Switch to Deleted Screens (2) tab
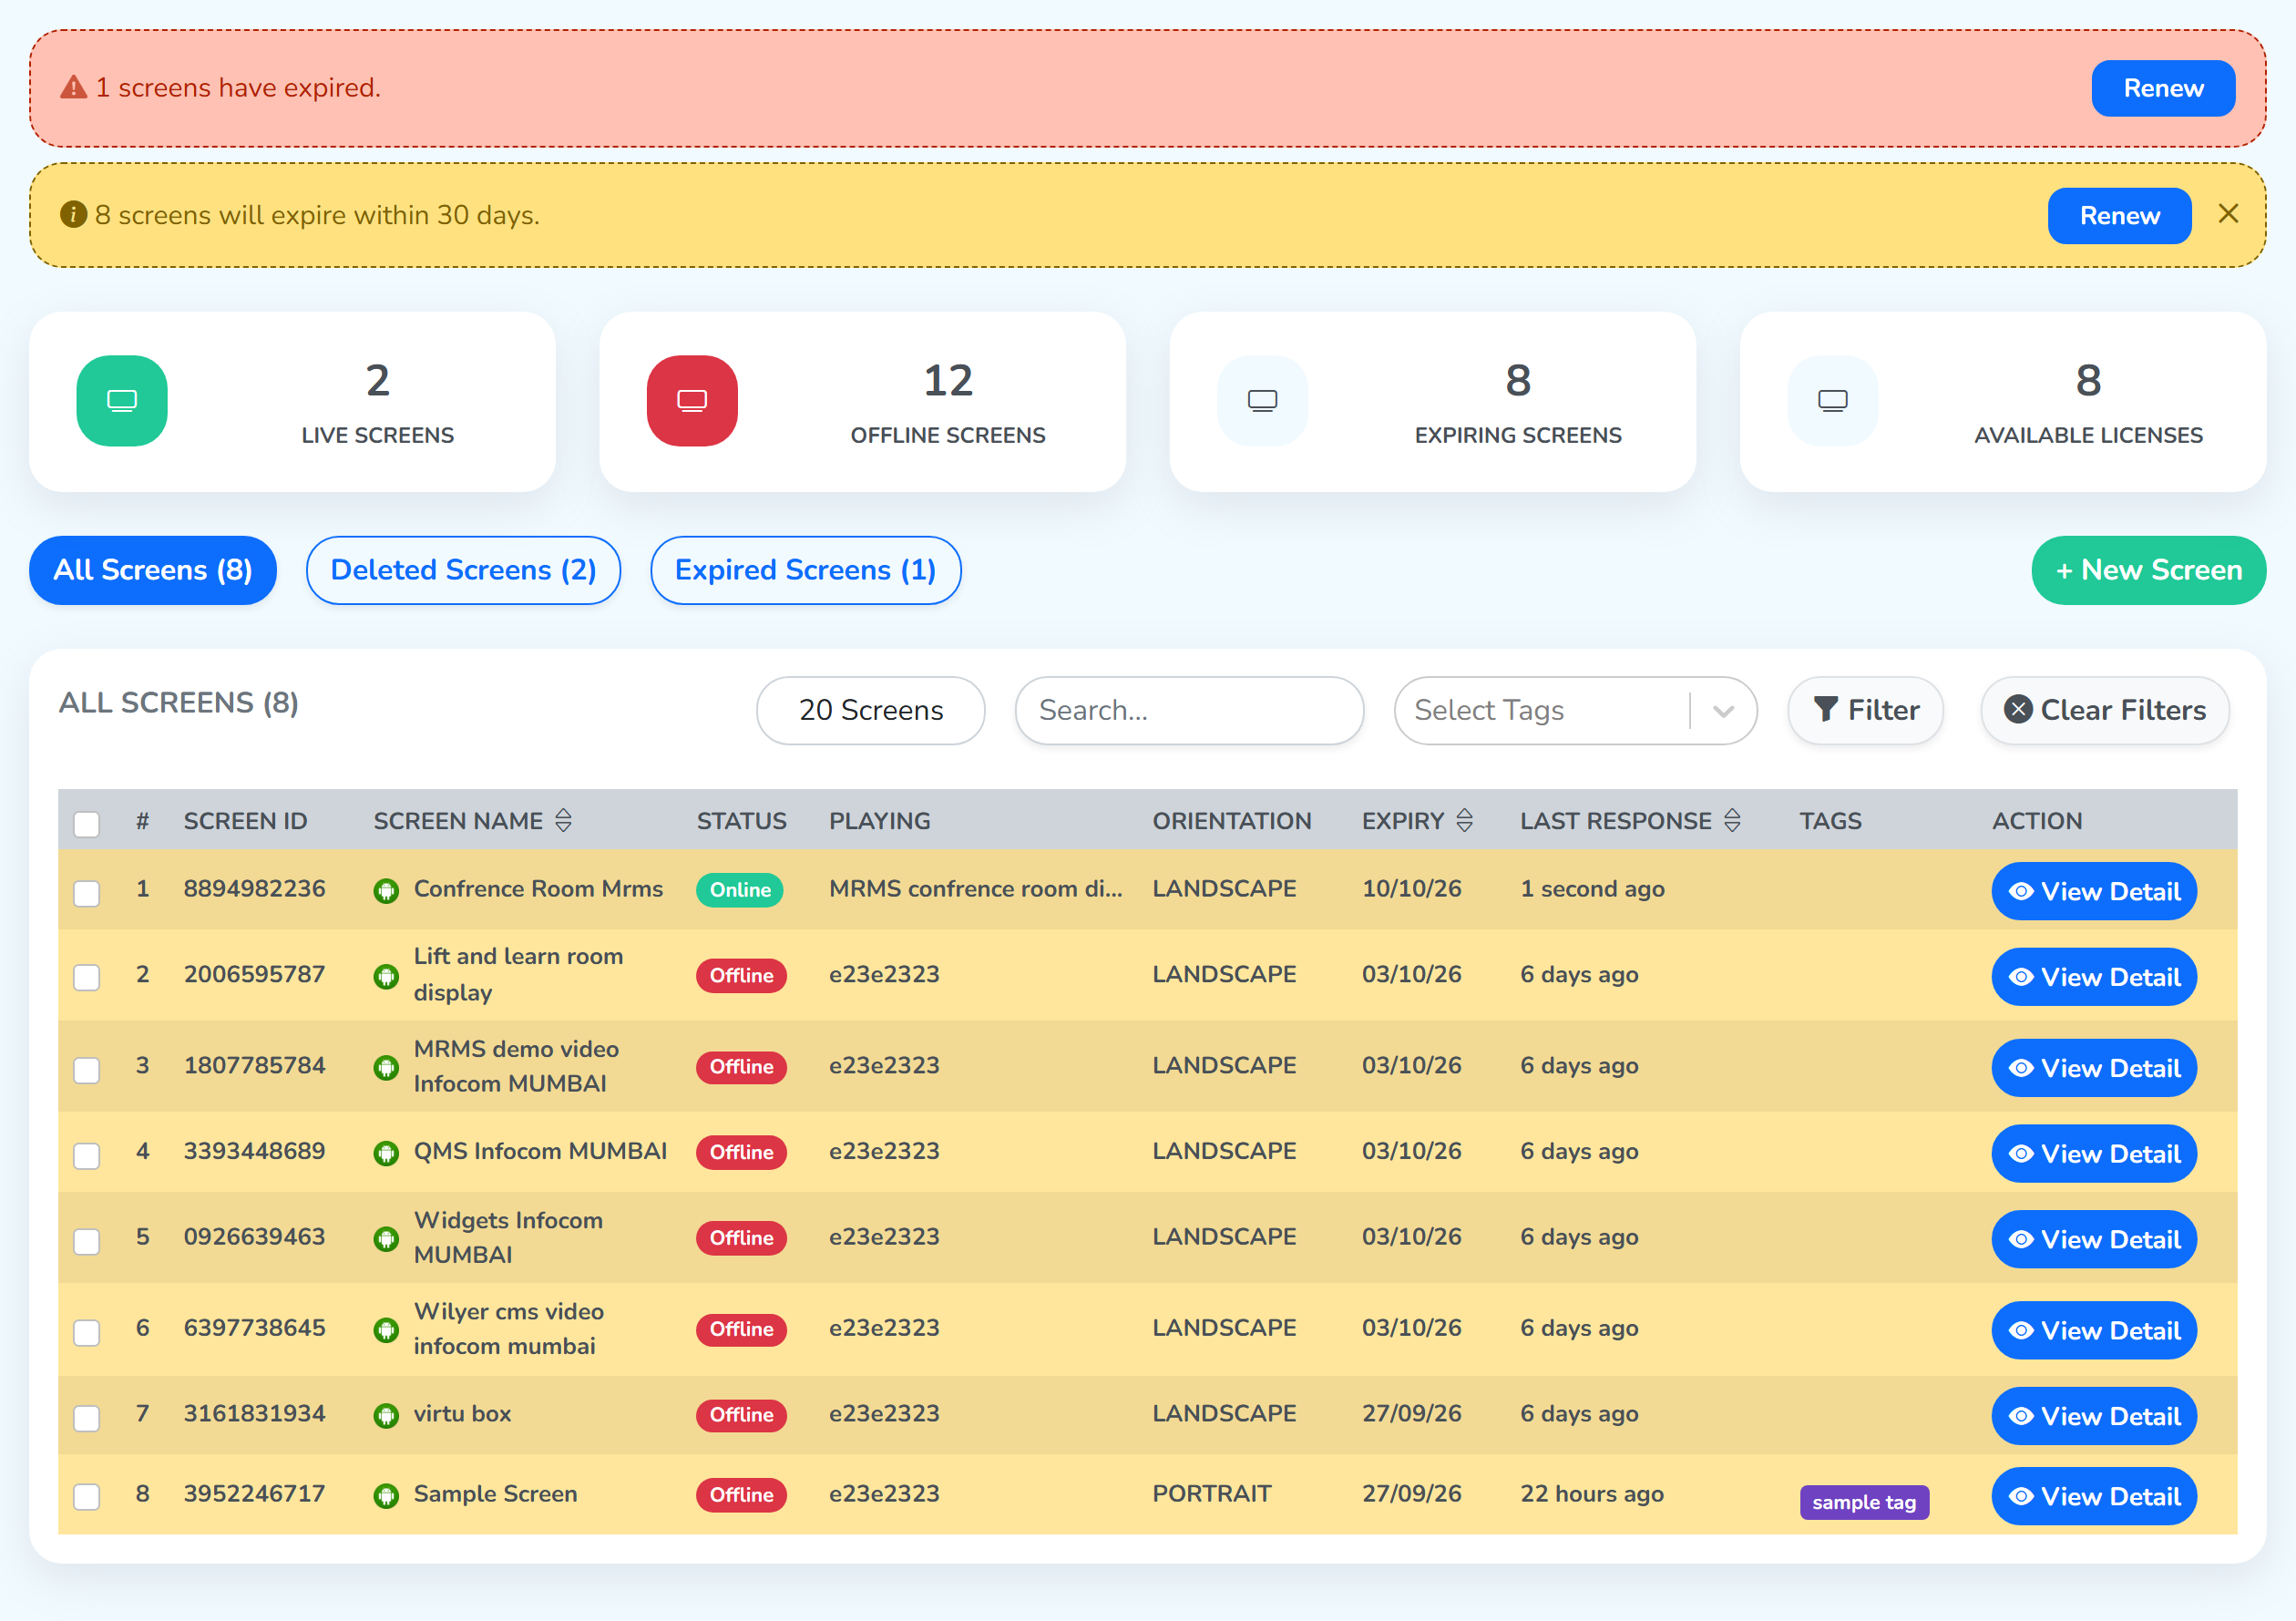Image resolution: width=2296 pixels, height=1621 pixels. click(463, 570)
